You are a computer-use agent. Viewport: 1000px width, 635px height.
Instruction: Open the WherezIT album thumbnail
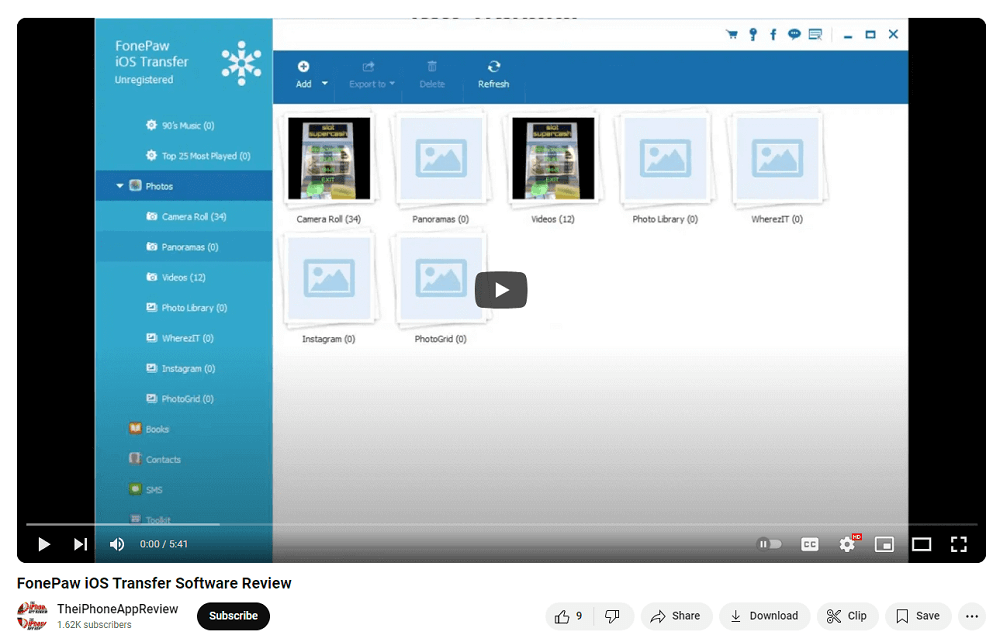(777, 158)
